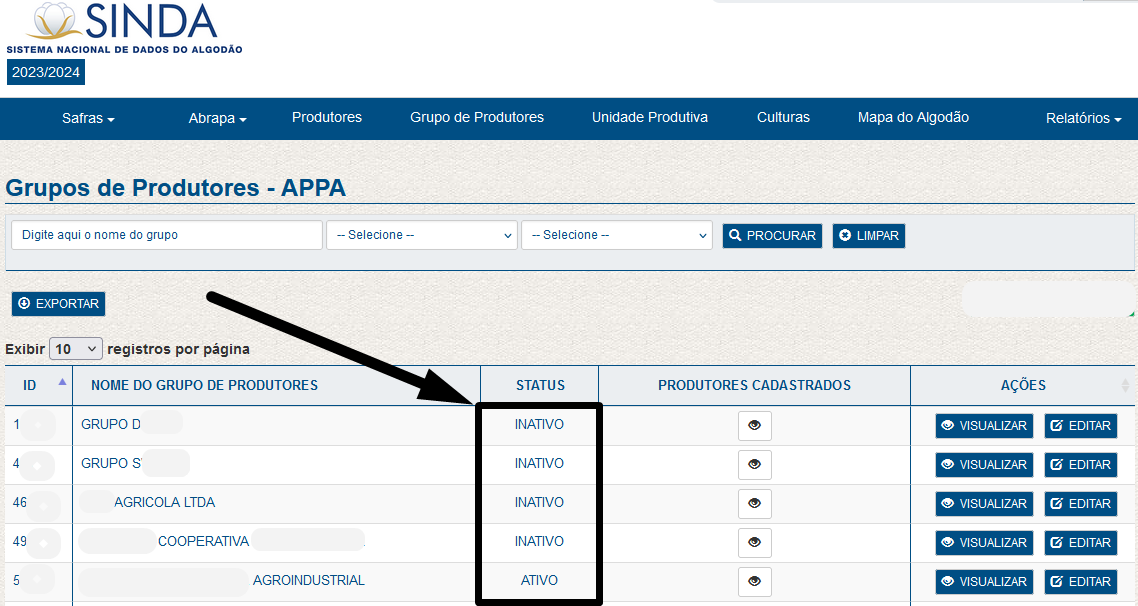Click EXPORTAR to download the list

(x=58, y=304)
